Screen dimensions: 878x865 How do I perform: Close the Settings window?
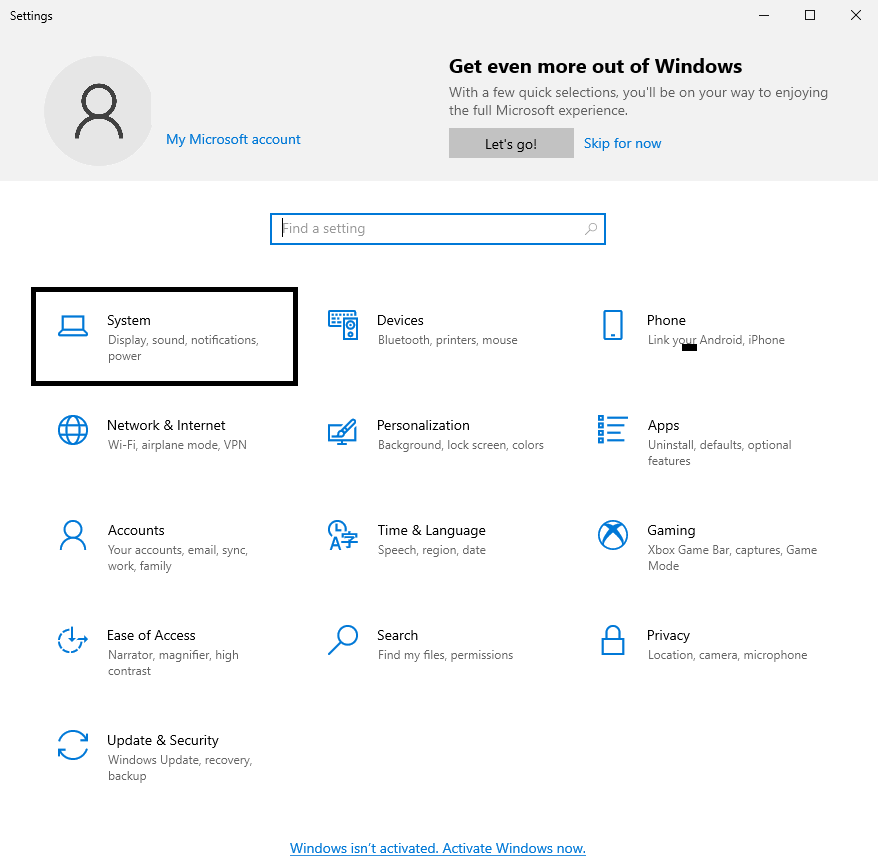click(856, 15)
